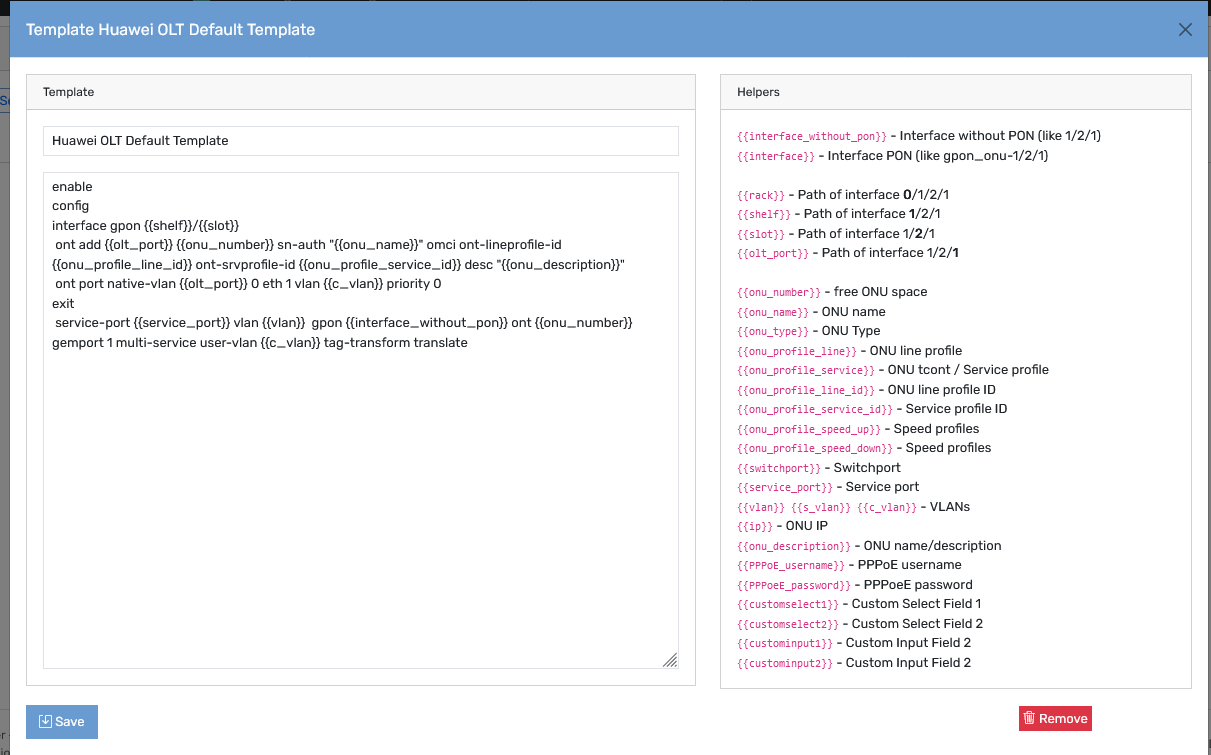Click the Template panel header

[361, 92]
